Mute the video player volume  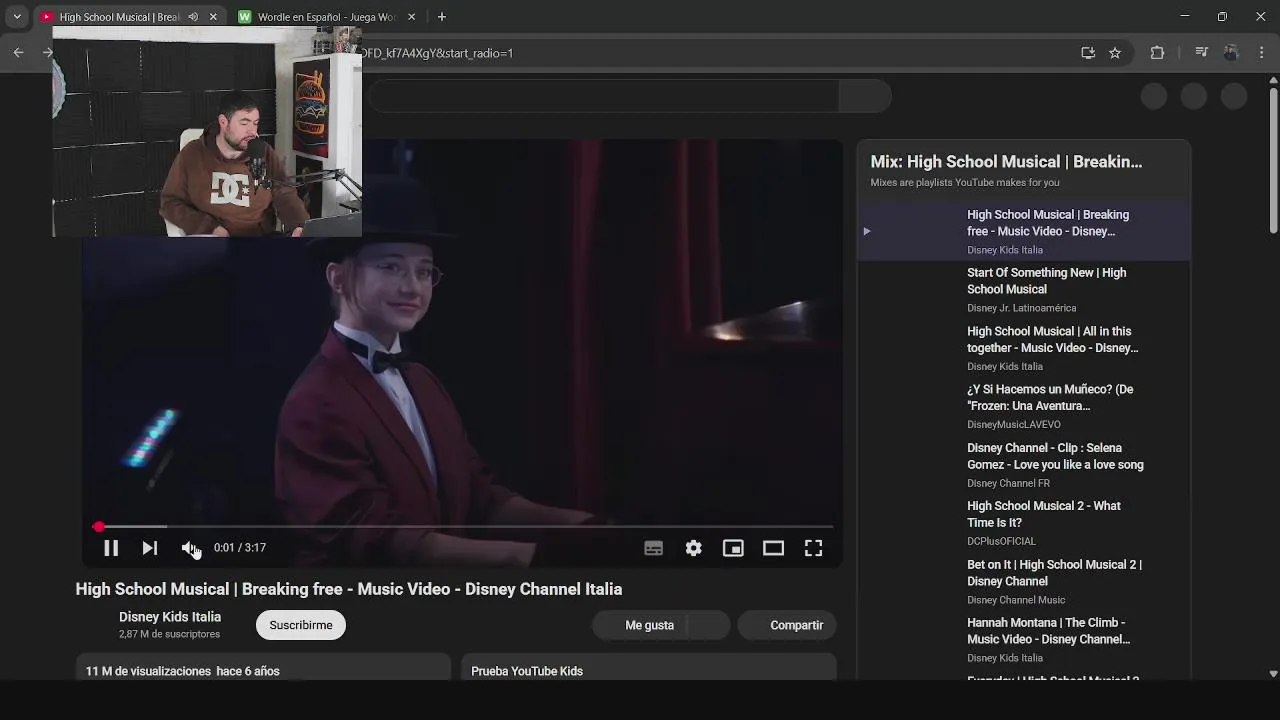click(x=189, y=548)
